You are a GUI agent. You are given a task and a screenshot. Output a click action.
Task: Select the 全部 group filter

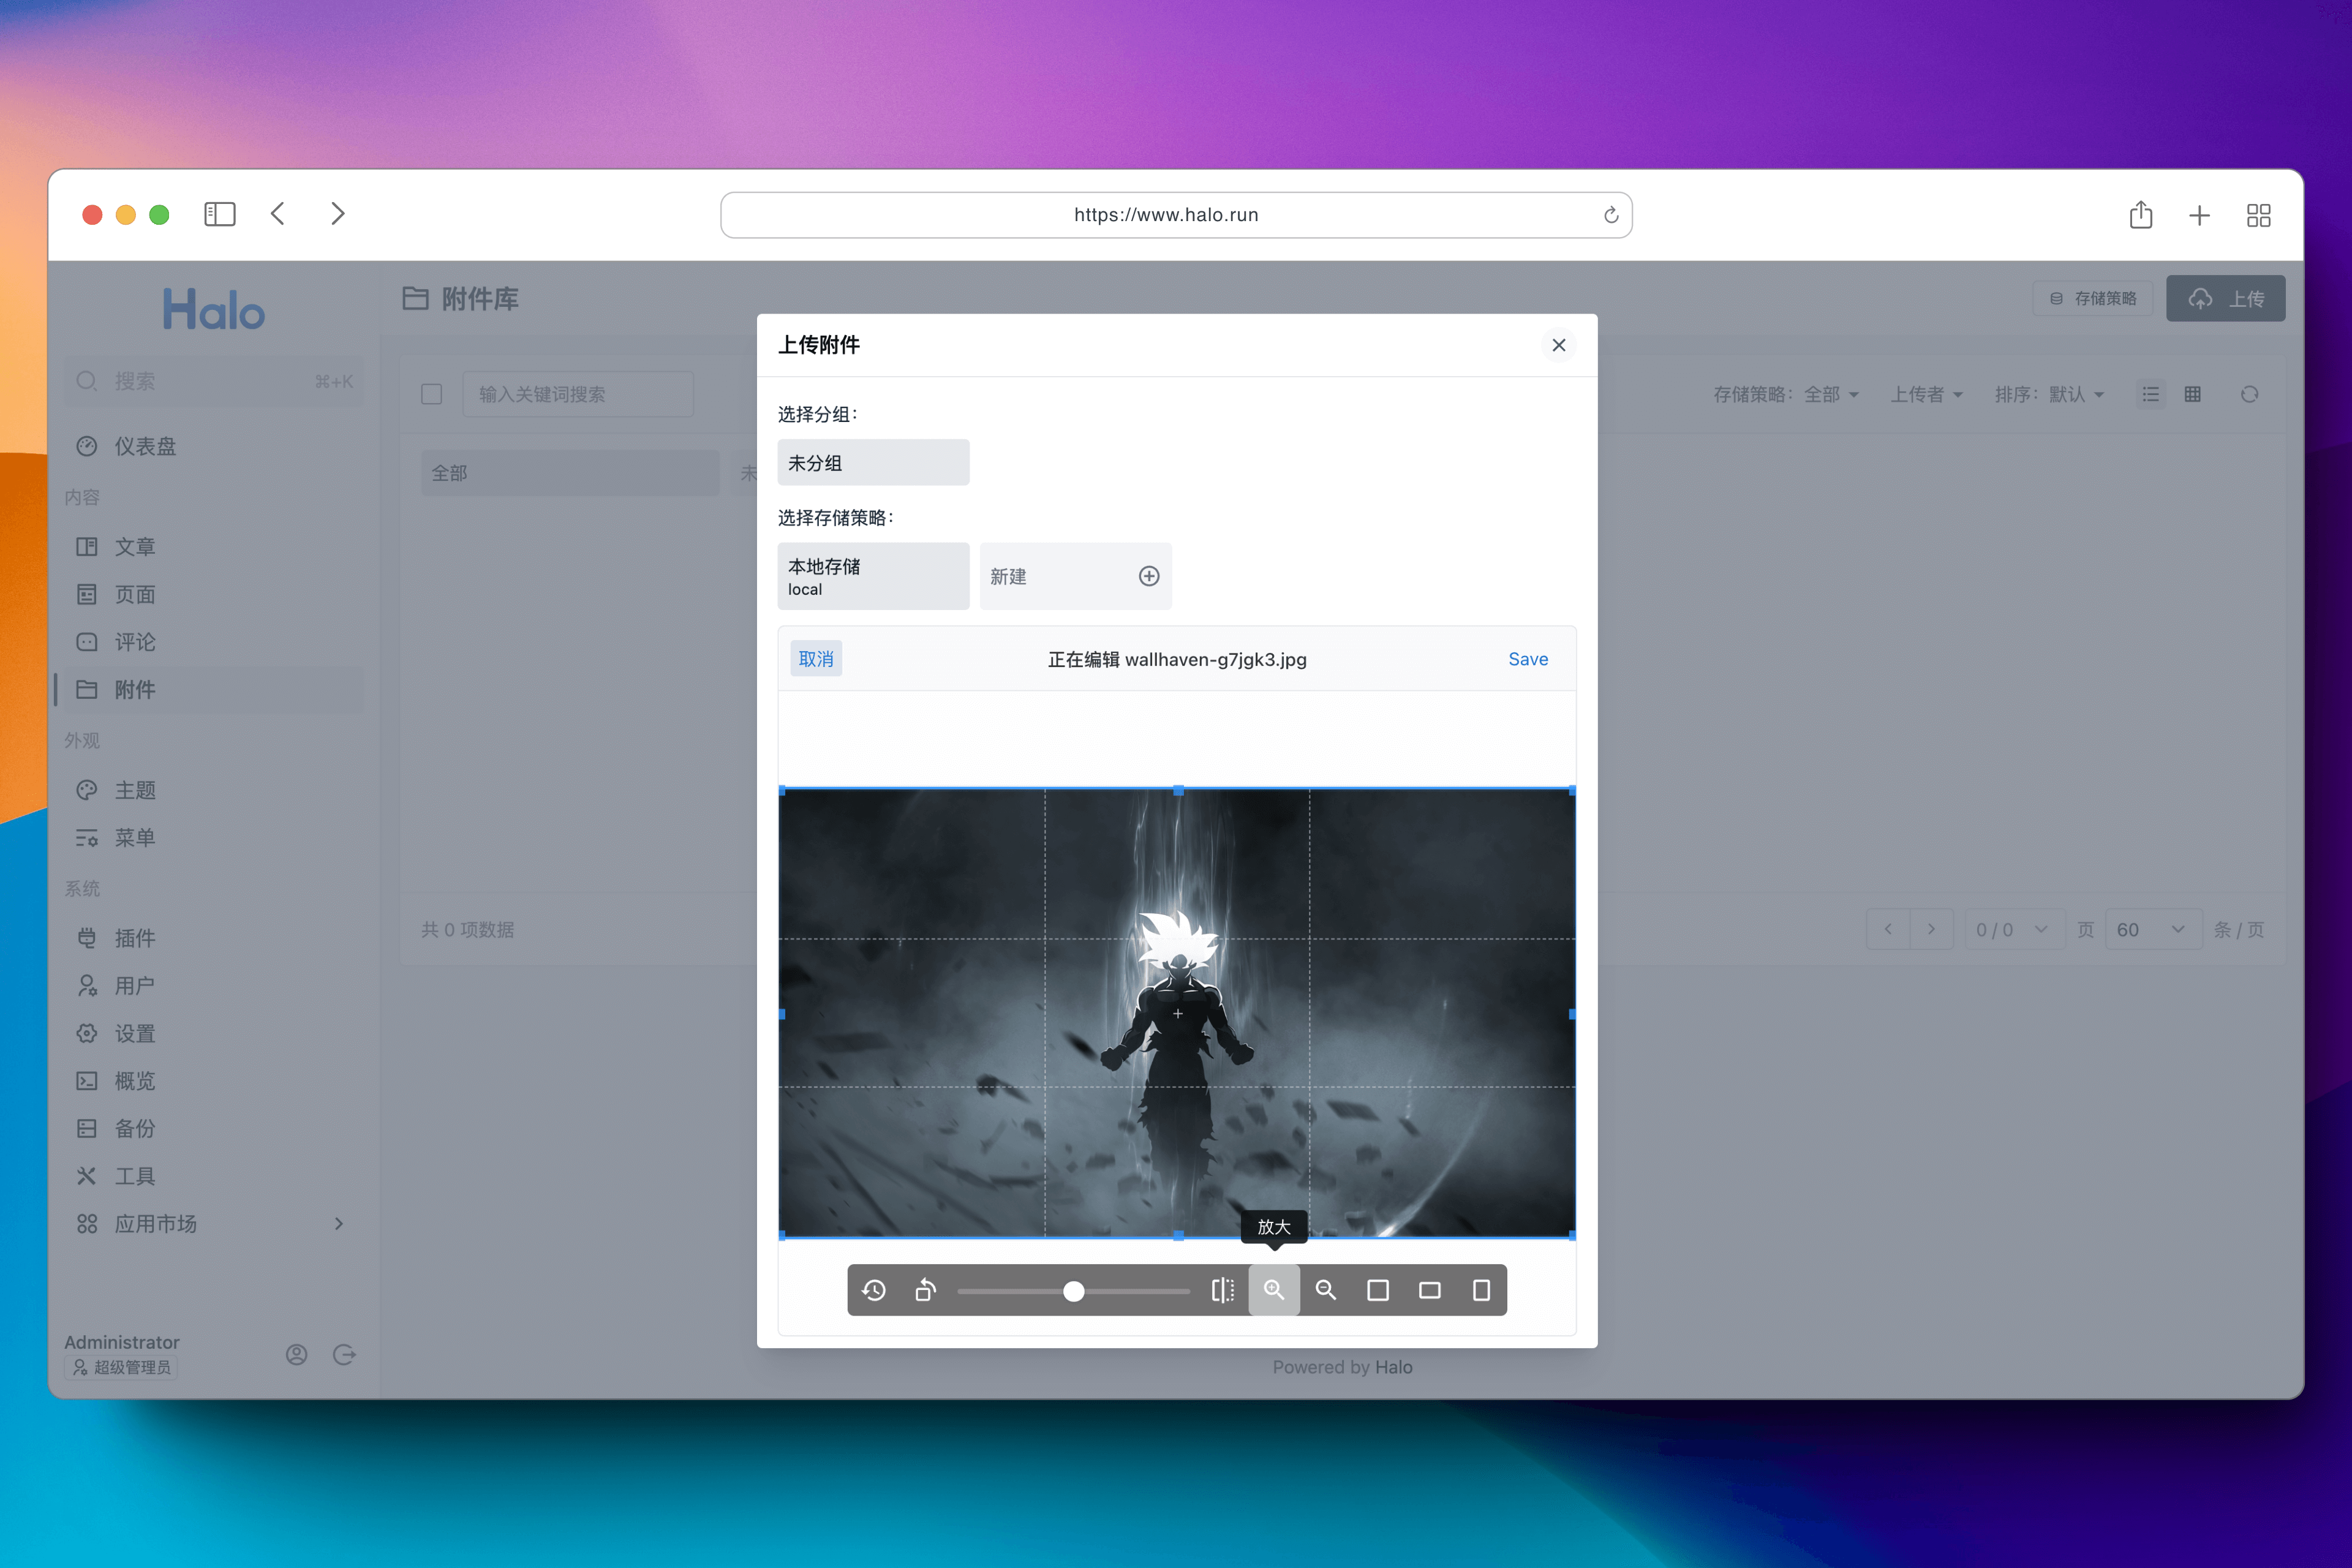(570, 473)
